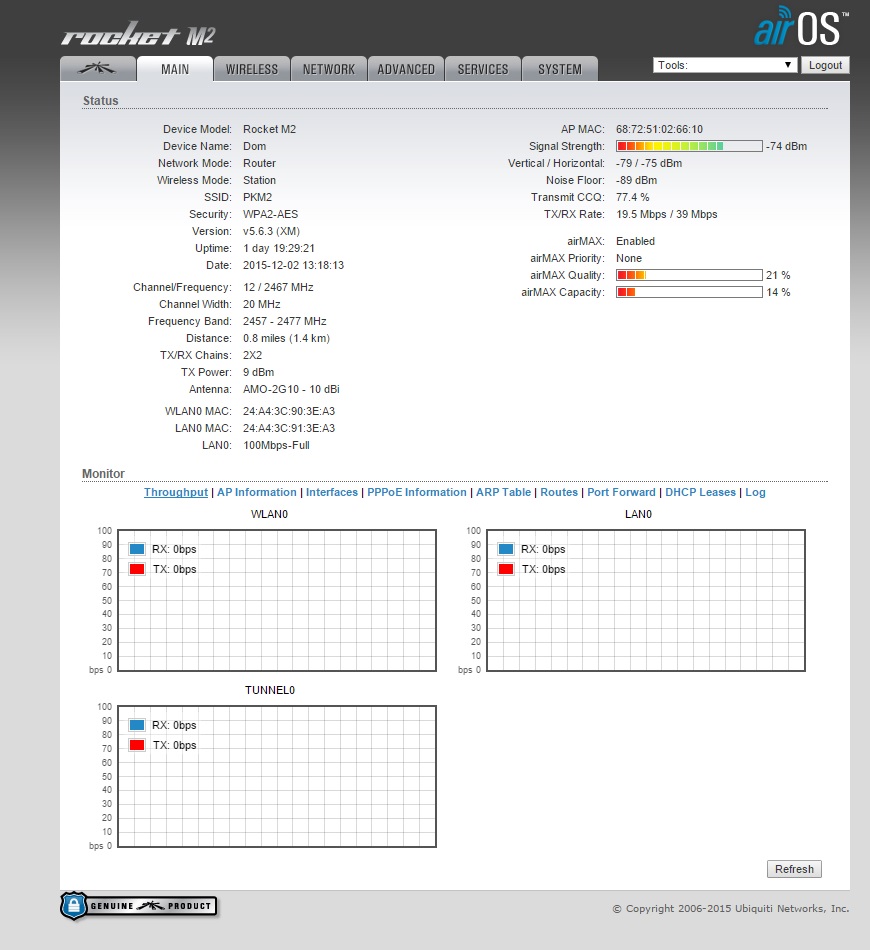Click Transmit CCQ value 77.4 %

(x=633, y=197)
